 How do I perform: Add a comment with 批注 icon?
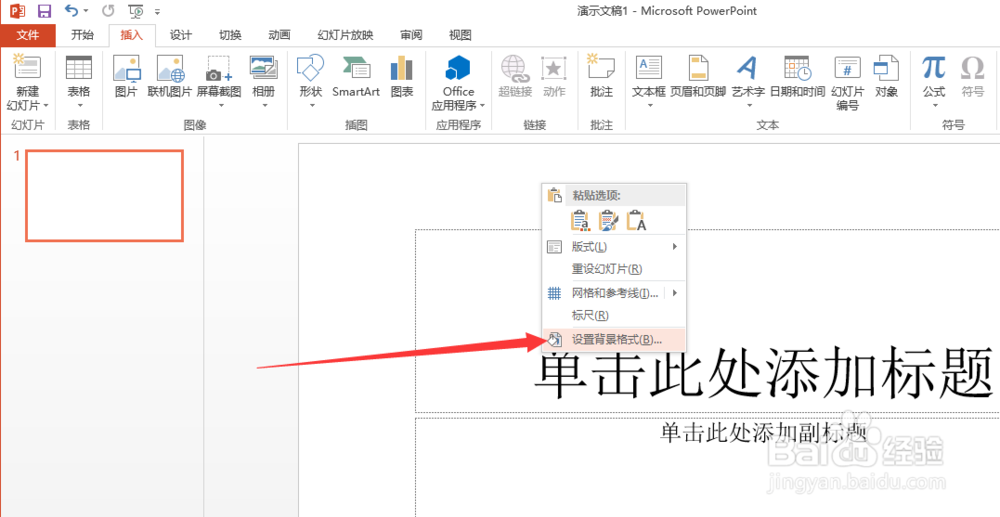[601, 75]
